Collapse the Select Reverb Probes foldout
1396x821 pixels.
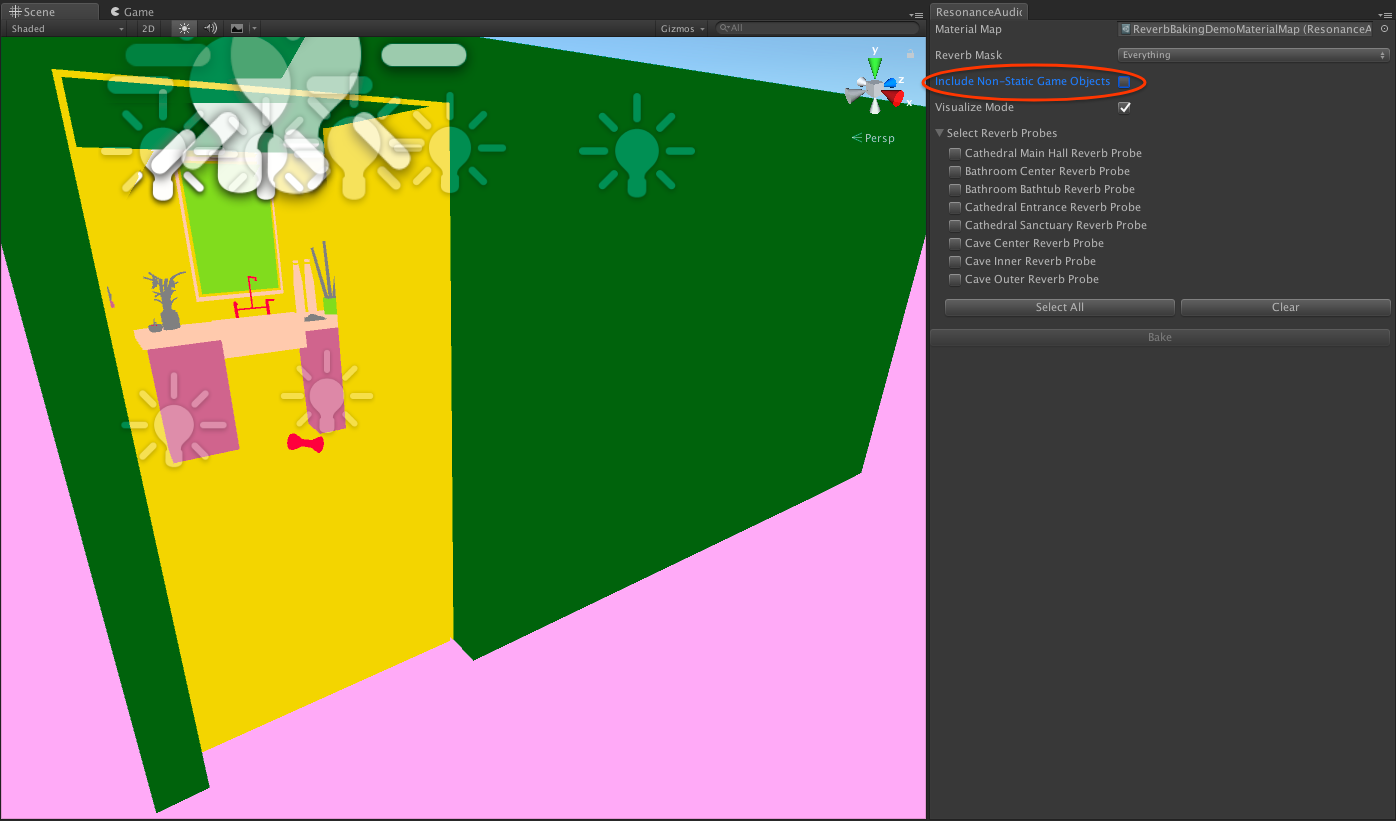pyautogui.click(x=940, y=133)
